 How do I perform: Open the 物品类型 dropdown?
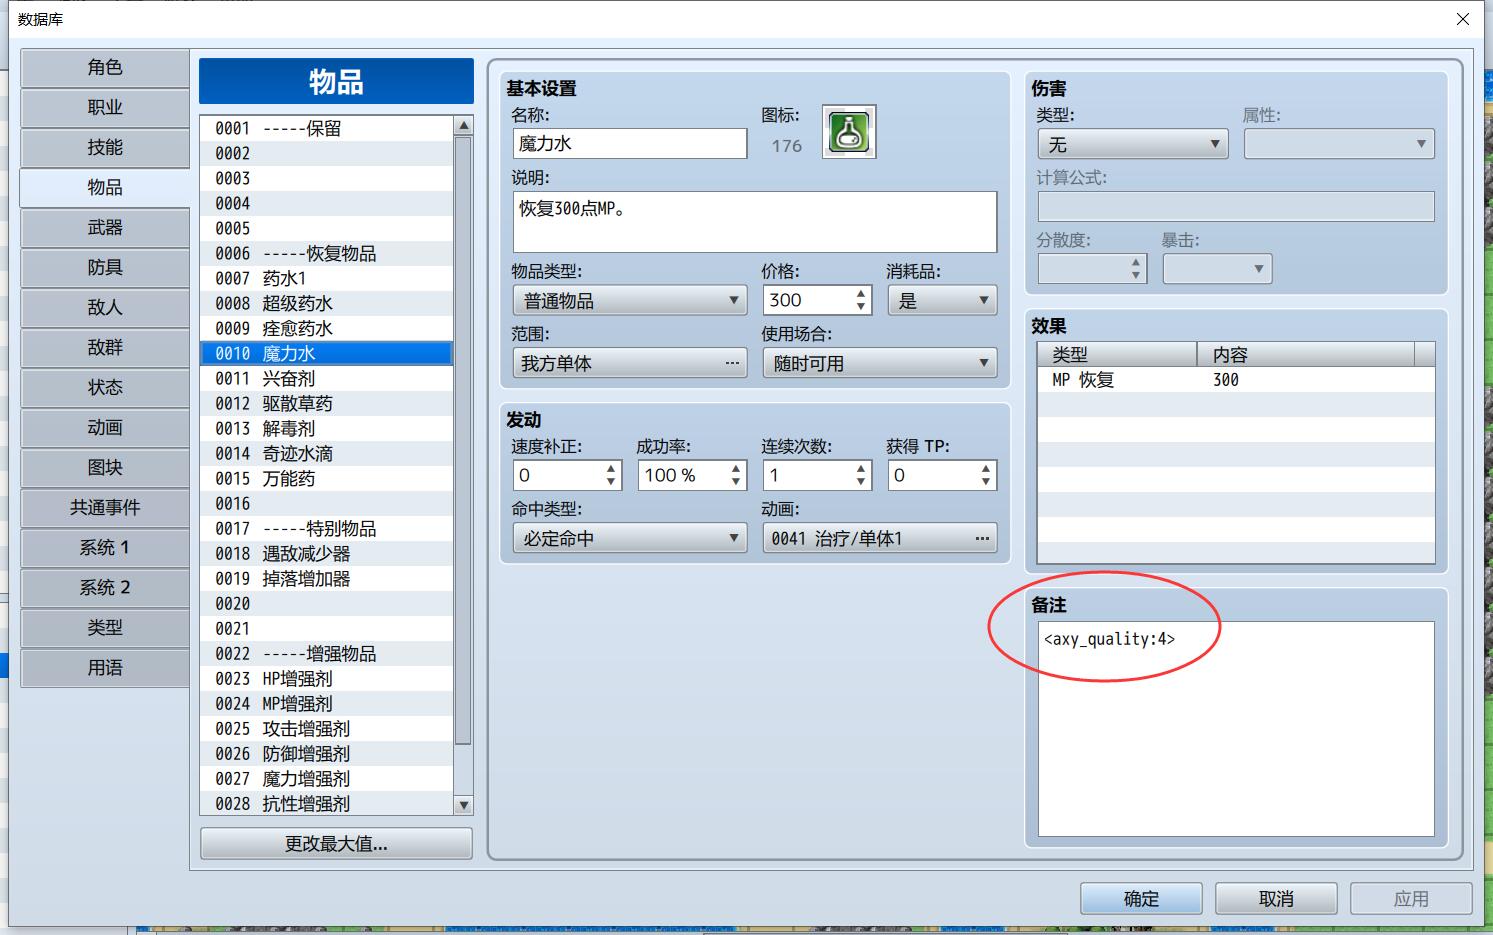coord(629,300)
